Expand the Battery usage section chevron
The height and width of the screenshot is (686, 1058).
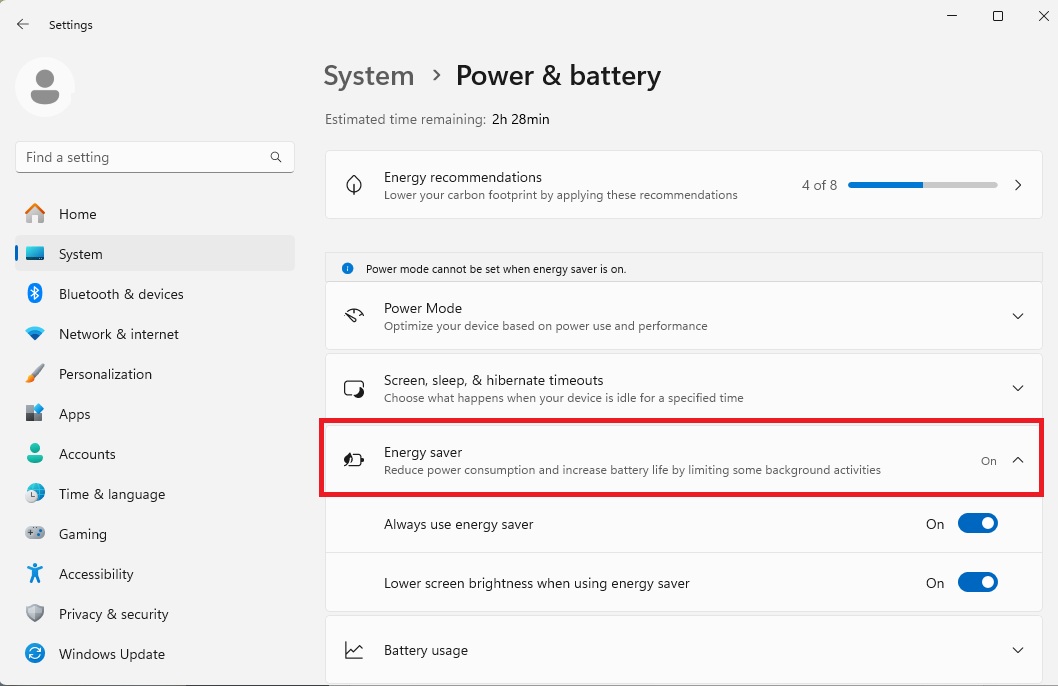1018,650
